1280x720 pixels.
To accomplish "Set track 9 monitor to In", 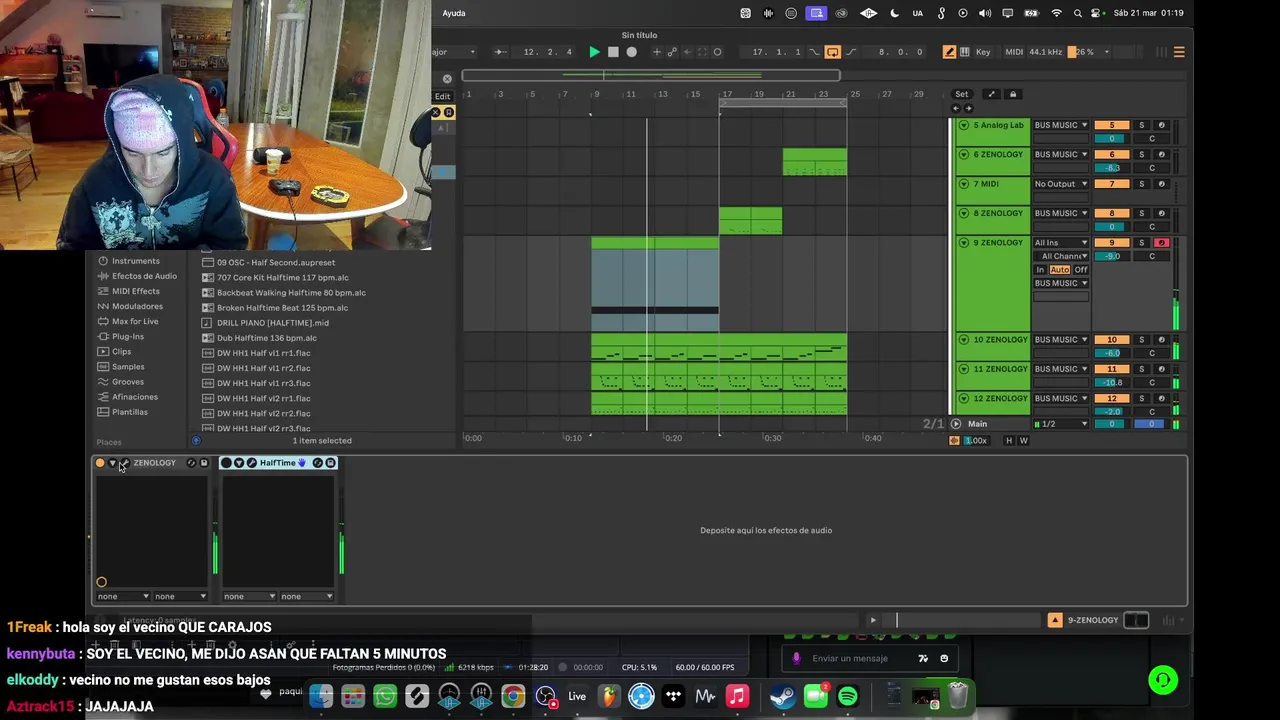I will [x=1040, y=270].
